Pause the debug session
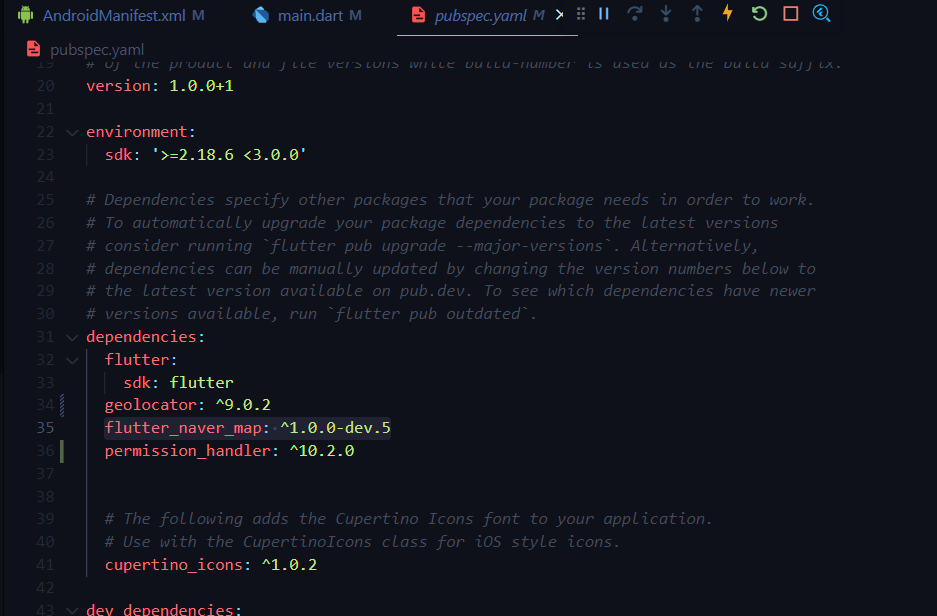937x616 pixels. (604, 14)
